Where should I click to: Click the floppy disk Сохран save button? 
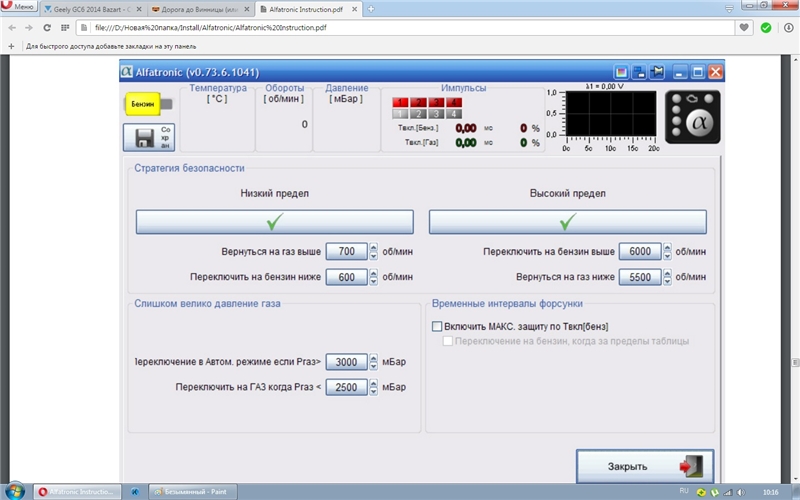[149, 138]
